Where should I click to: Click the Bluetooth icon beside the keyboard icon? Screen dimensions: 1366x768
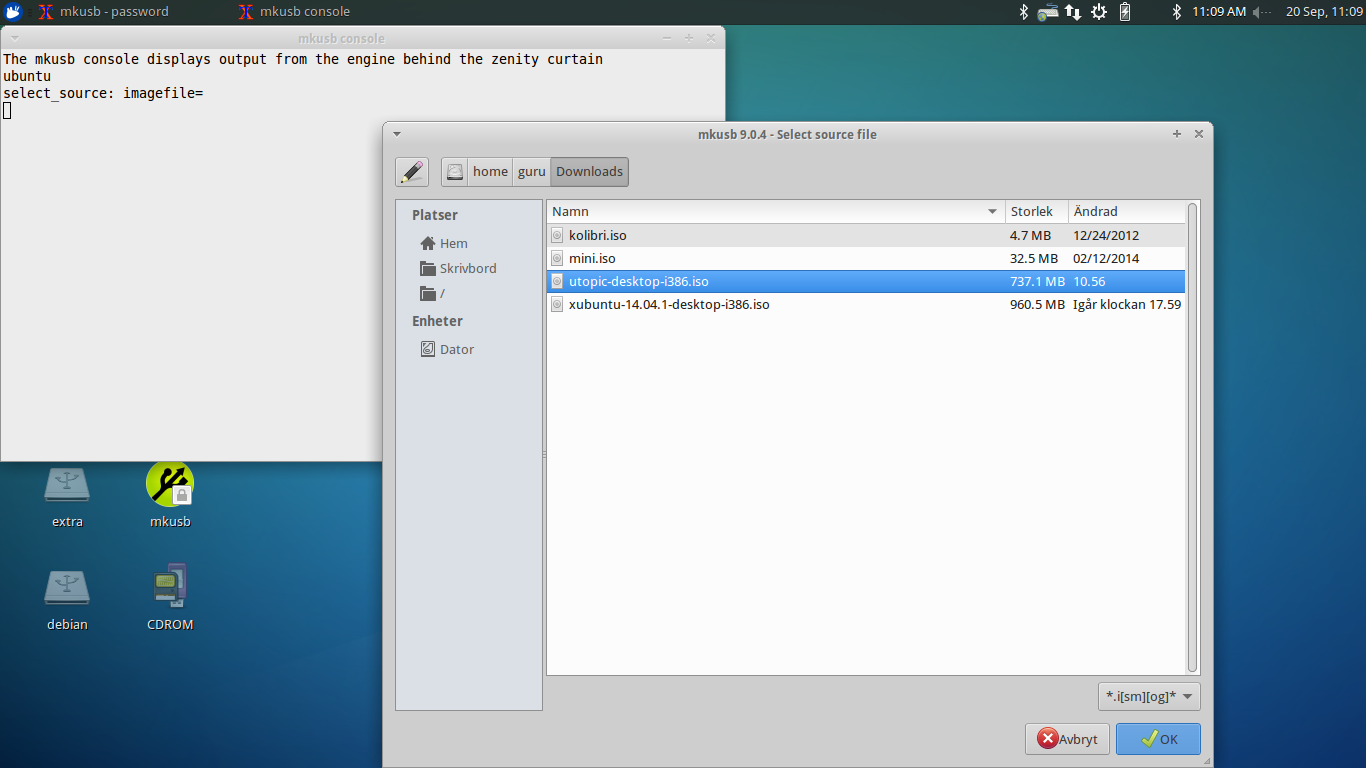point(1023,12)
